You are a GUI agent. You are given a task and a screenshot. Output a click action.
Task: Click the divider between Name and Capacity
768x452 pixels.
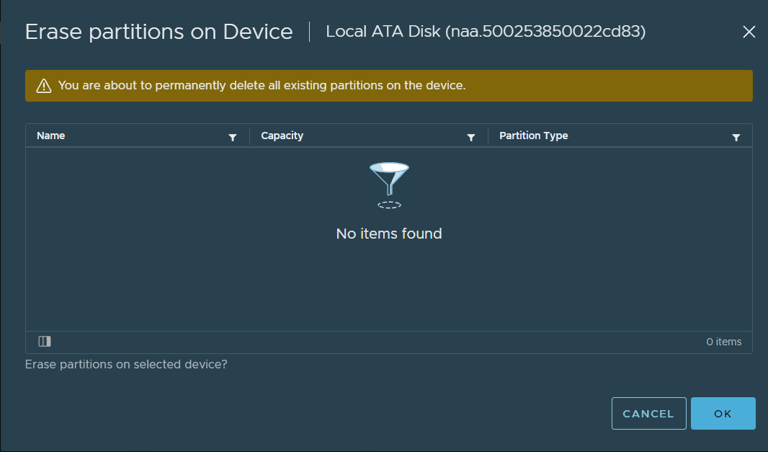click(x=249, y=136)
